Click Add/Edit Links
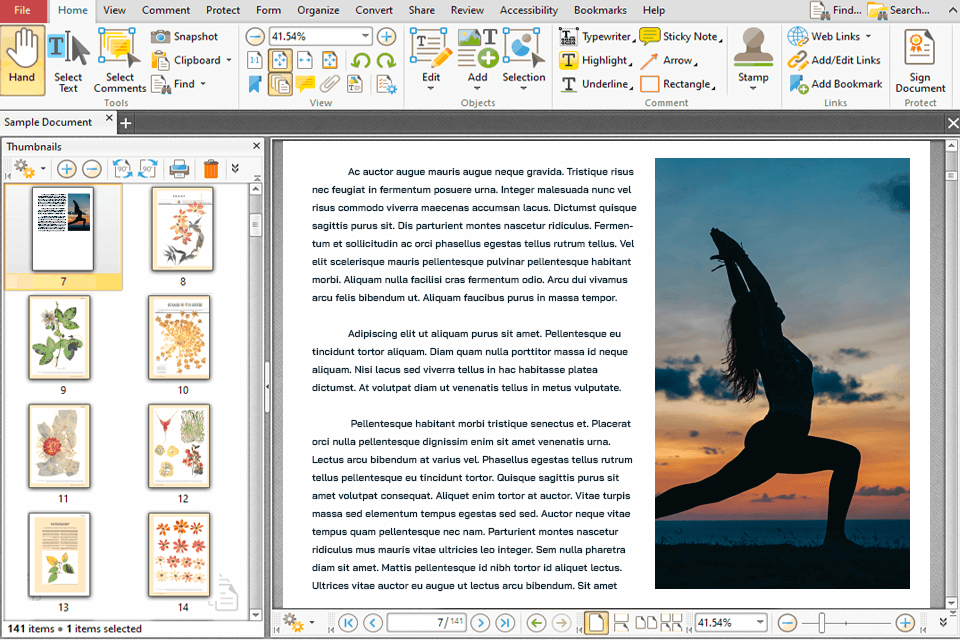The width and height of the screenshot is (960, 640). (x=834, y=60)
